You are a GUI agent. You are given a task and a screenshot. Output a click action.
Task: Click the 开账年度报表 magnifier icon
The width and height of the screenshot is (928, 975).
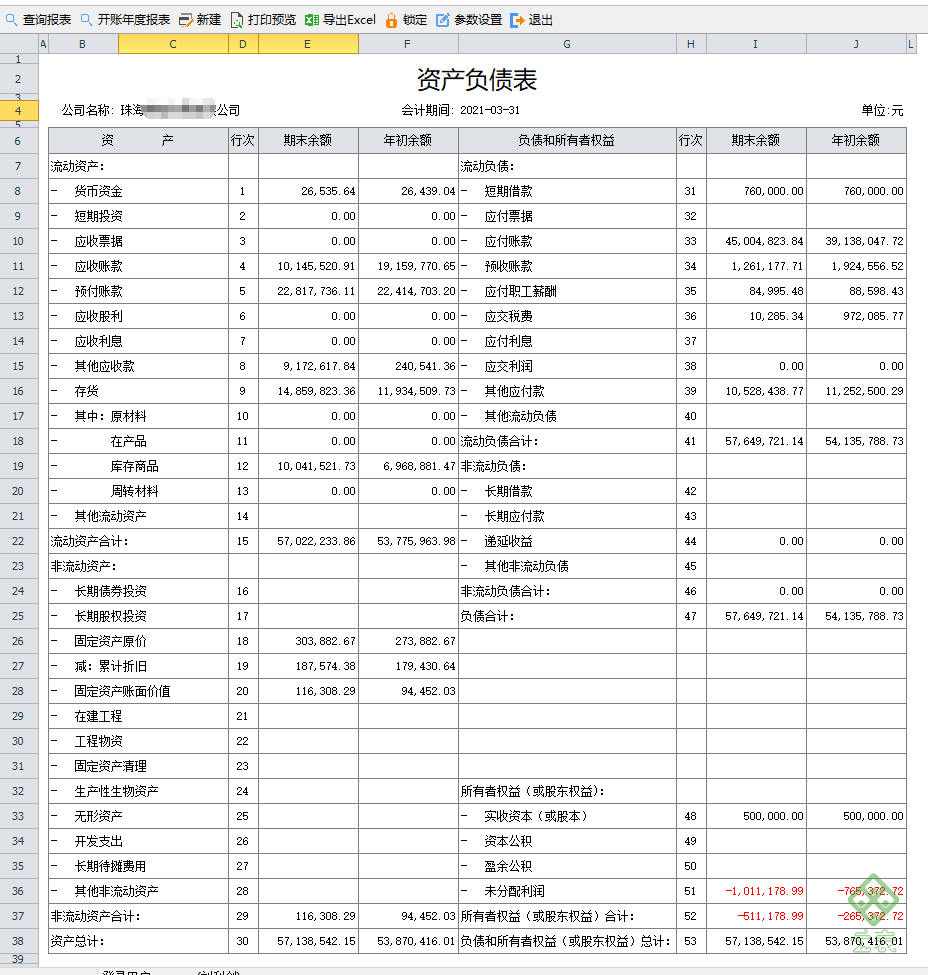coord(86,20)
